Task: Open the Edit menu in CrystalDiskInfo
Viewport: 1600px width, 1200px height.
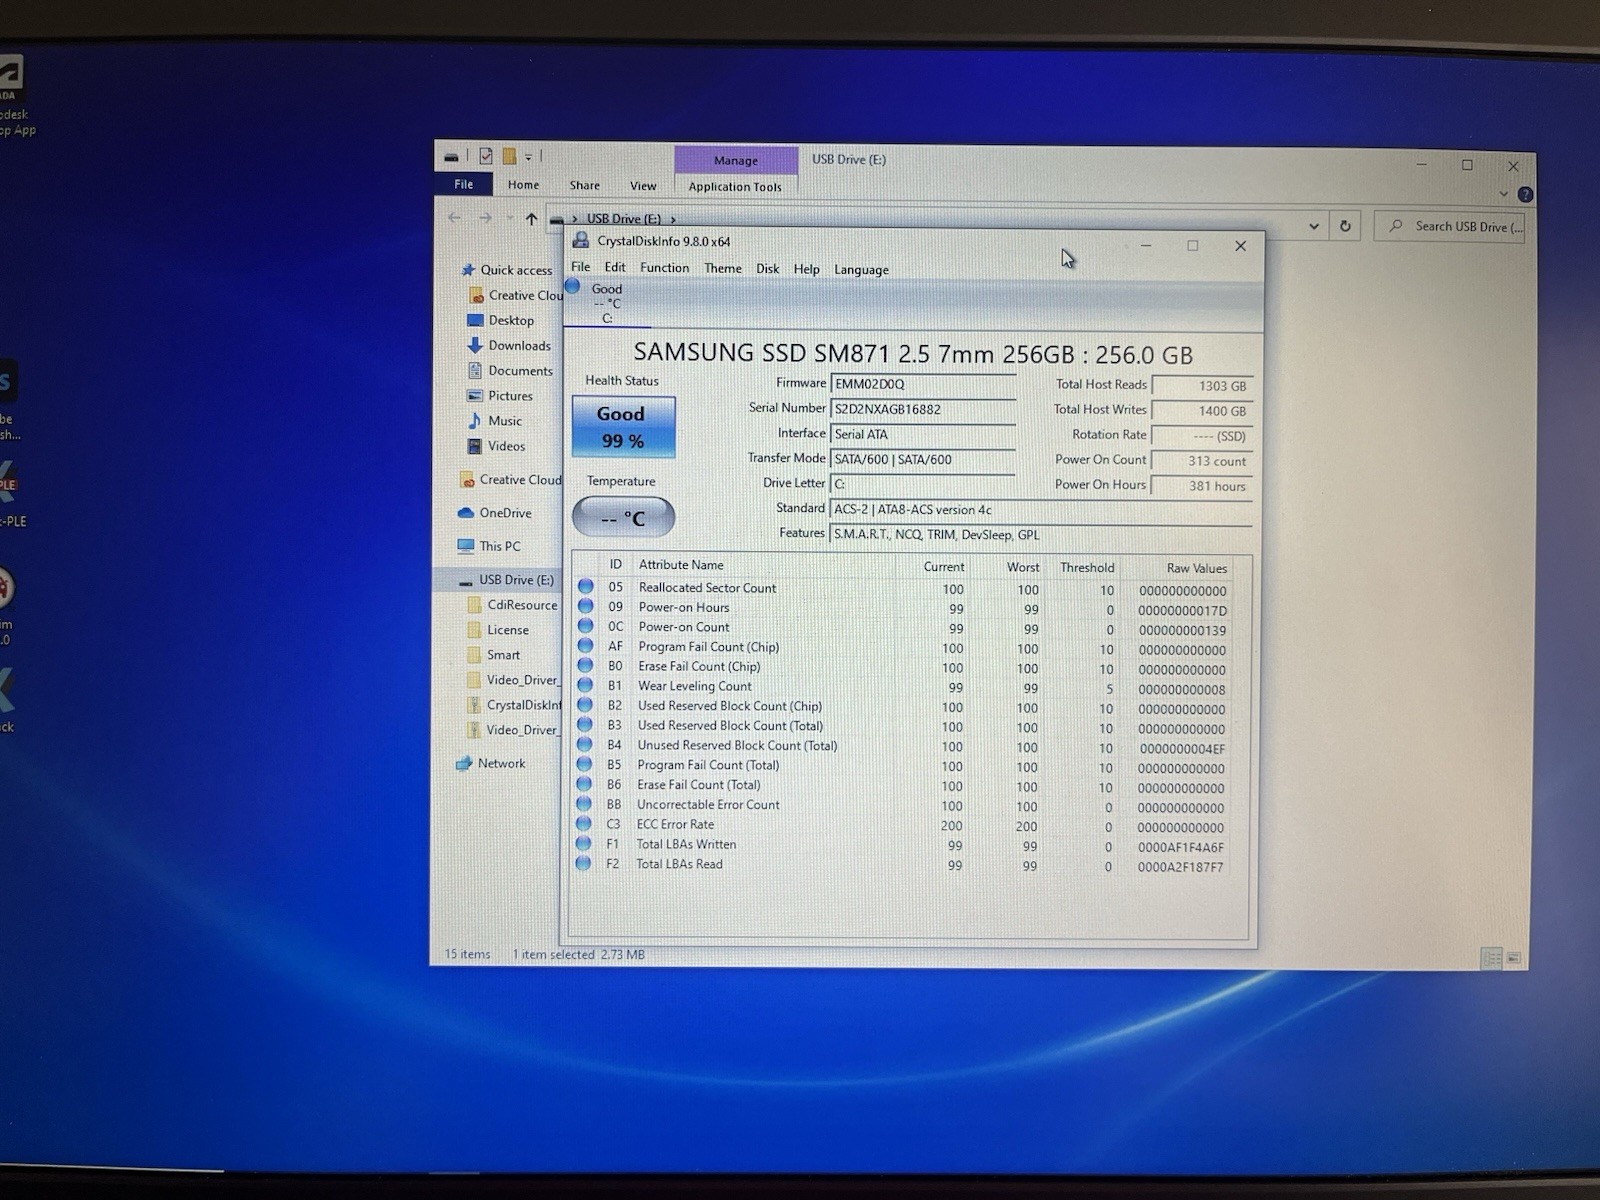Action: point(615,267)
